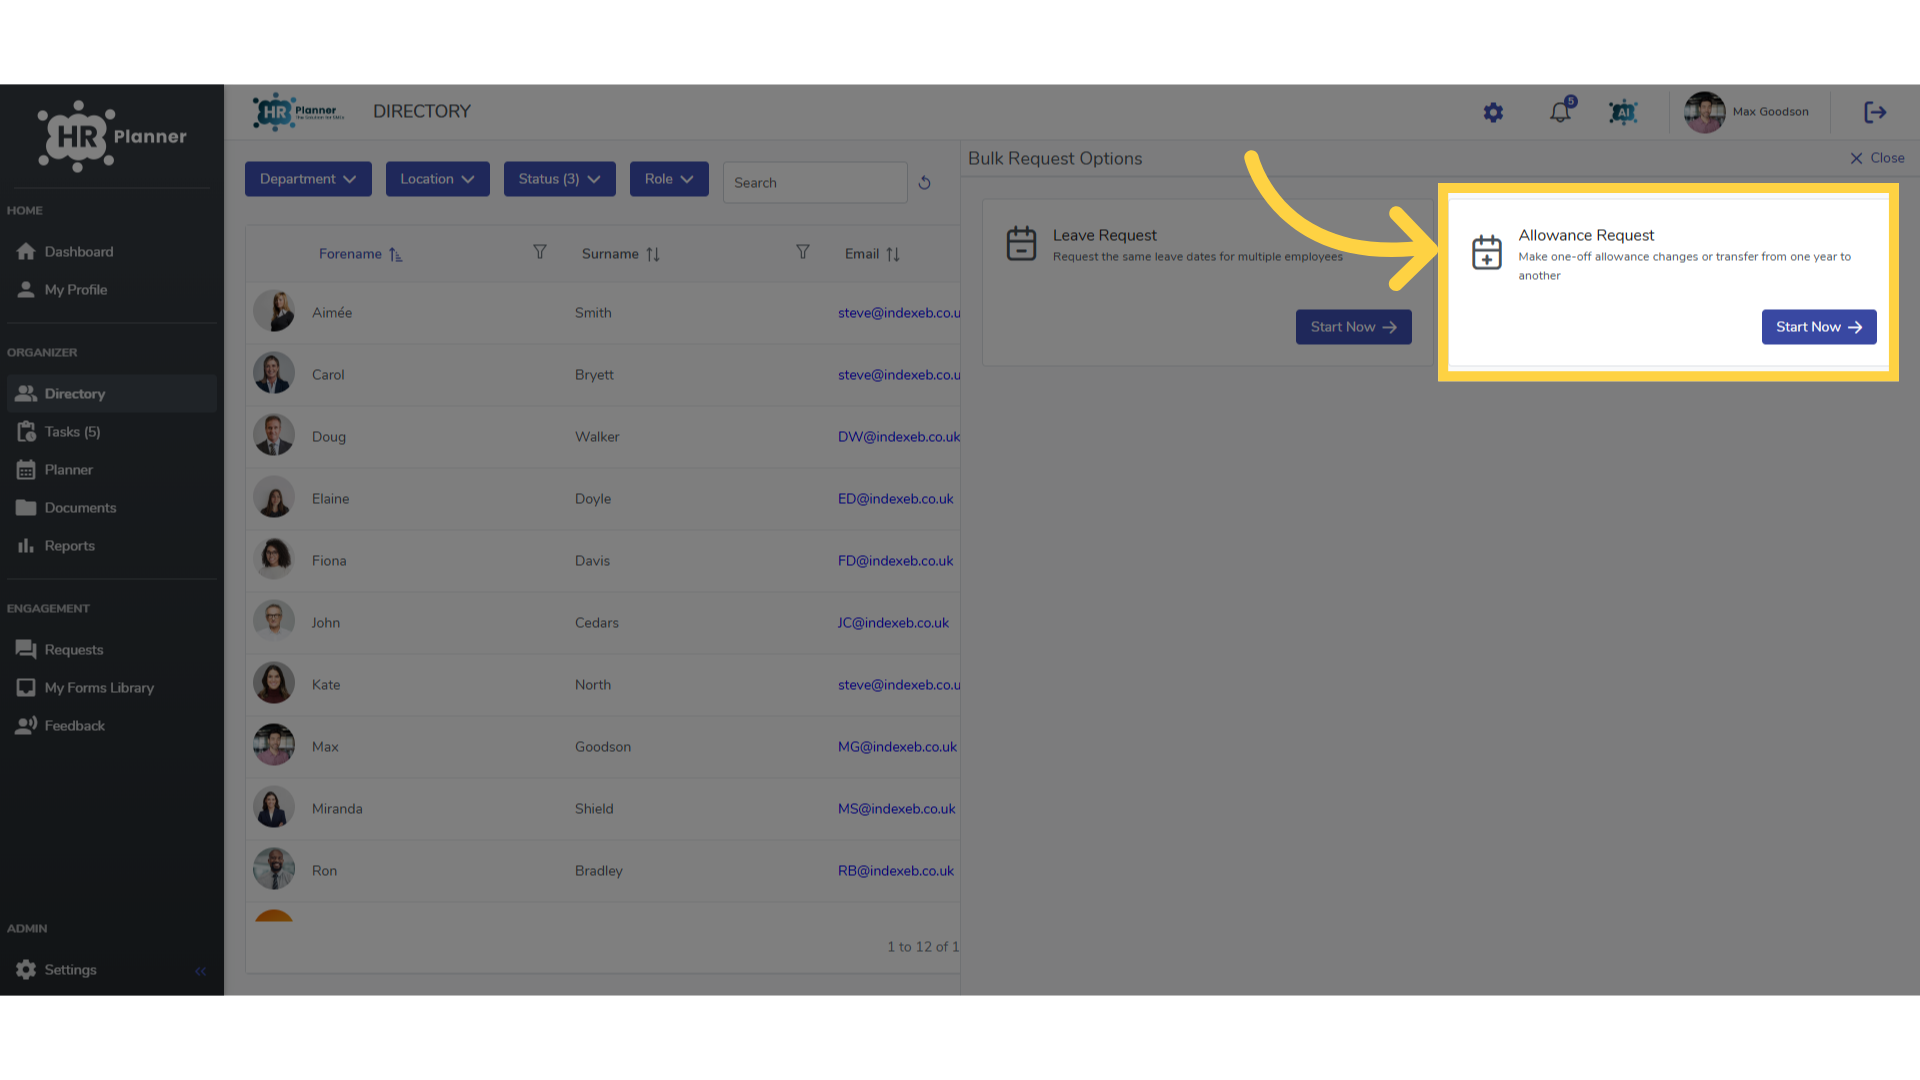
Task: Expand the Department filter dropdown
Action: point(308,179)
